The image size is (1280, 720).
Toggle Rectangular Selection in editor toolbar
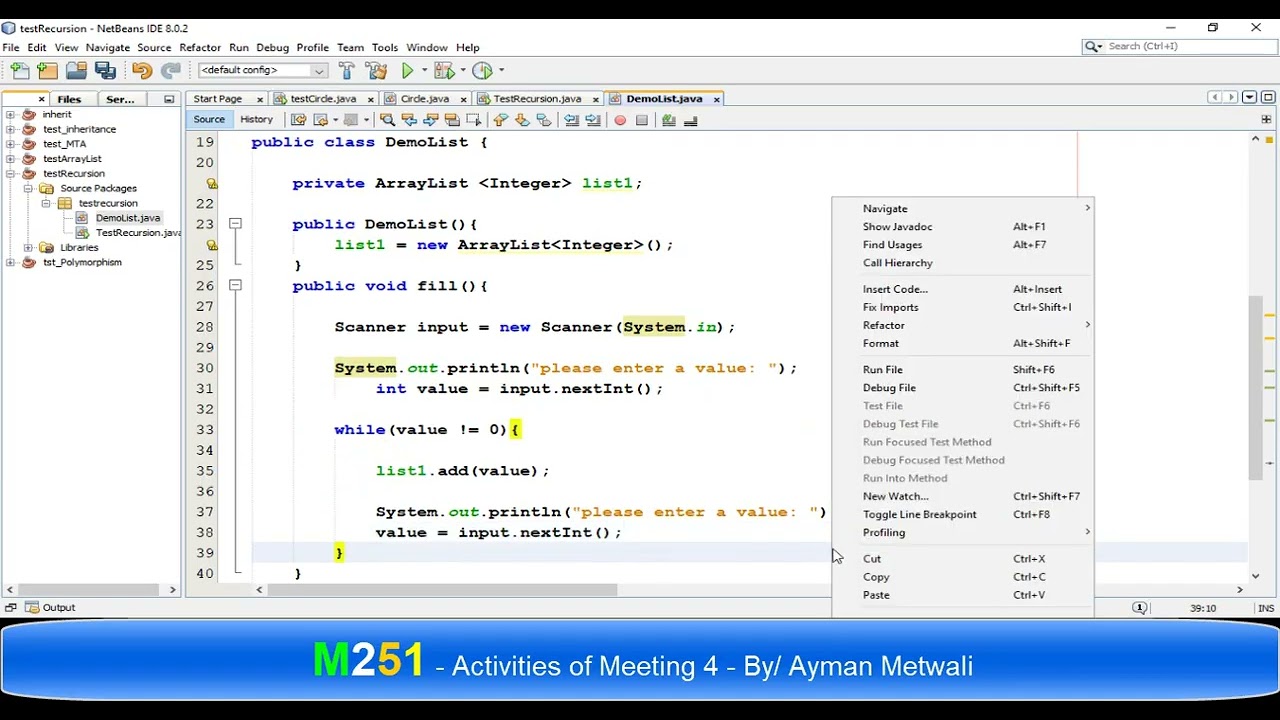point(473,120)
